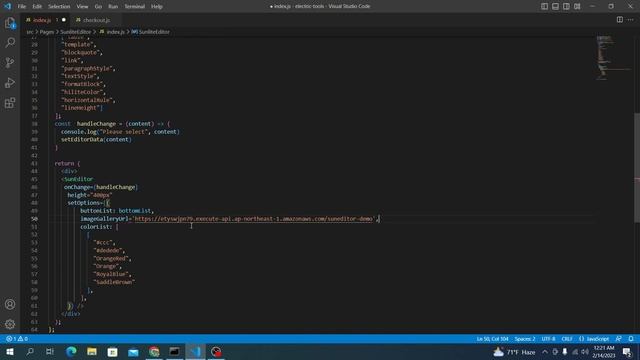This screenshot has height=360, width=640.
Task: Click src in the breadcrumb
Action: (x=30, y=32)
